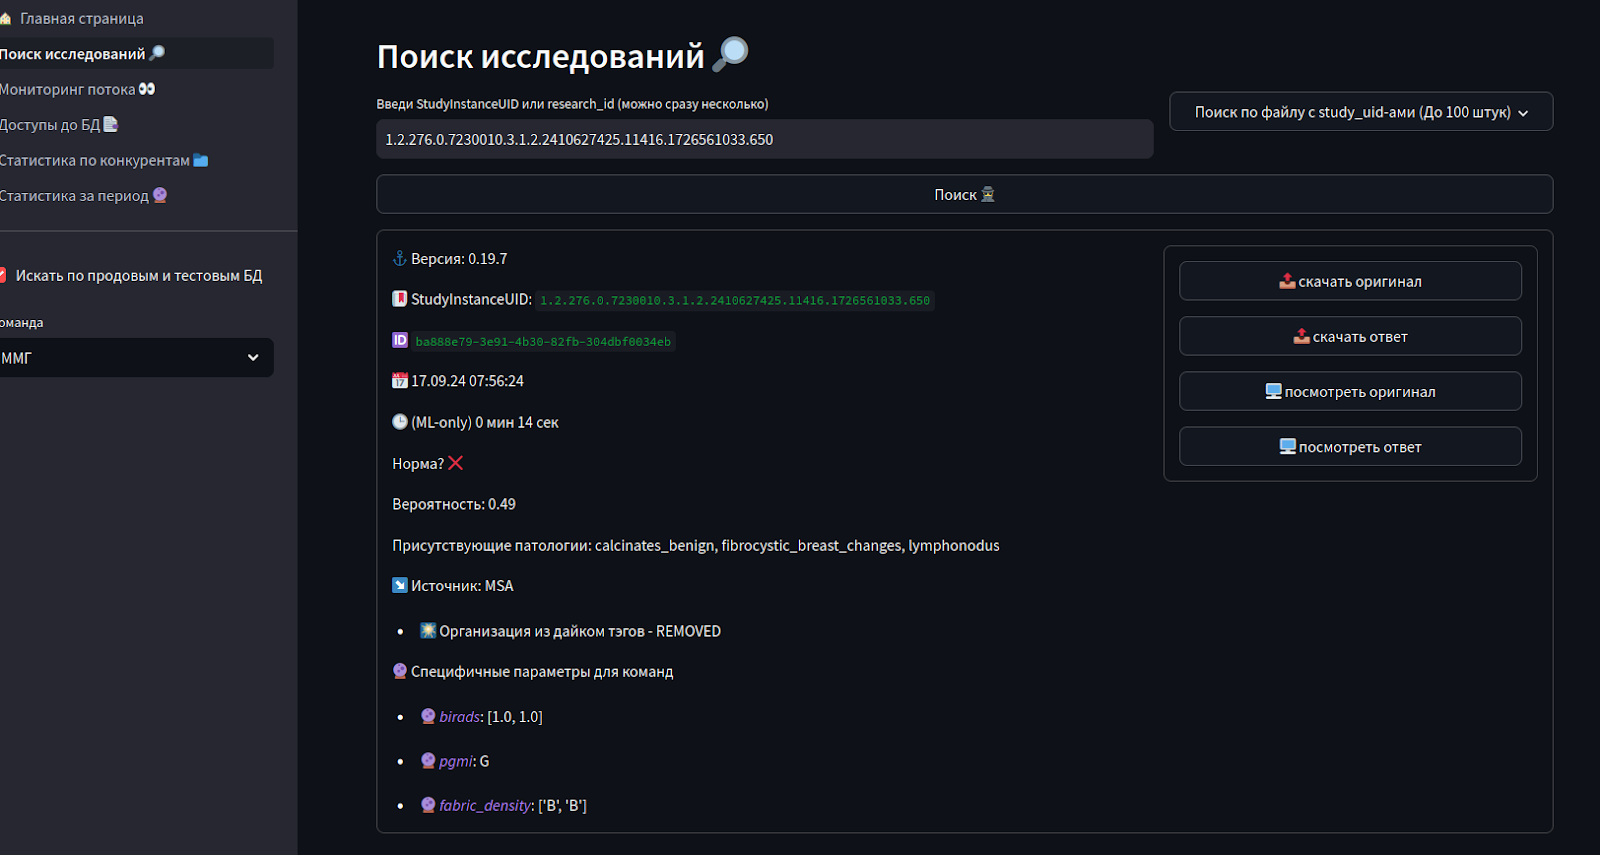Click the purple ID badge icon
The height and width of the screenshot is (855, 1600).
point(400,341)
